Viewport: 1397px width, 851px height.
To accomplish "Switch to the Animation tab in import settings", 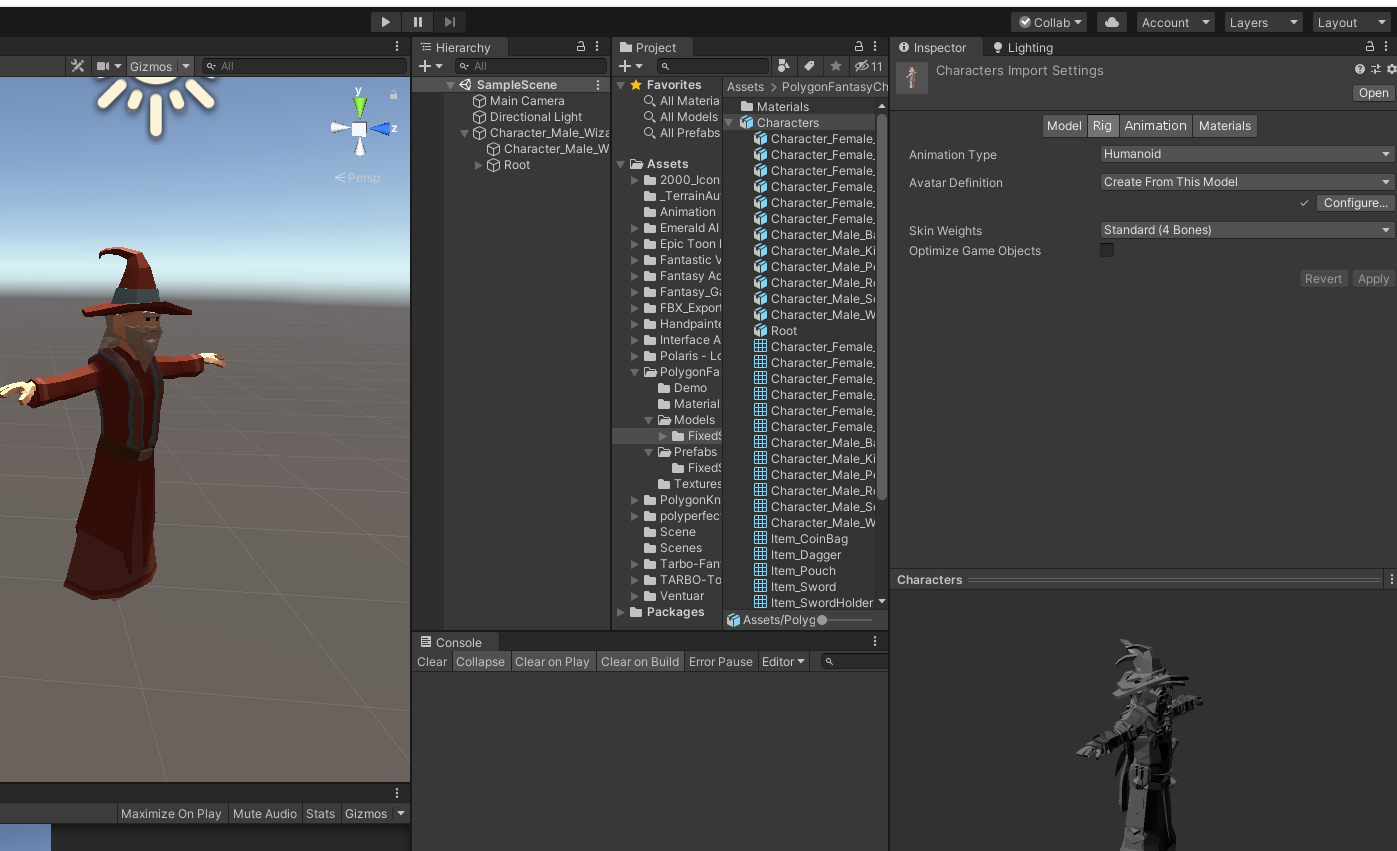I will point(1155,125).
